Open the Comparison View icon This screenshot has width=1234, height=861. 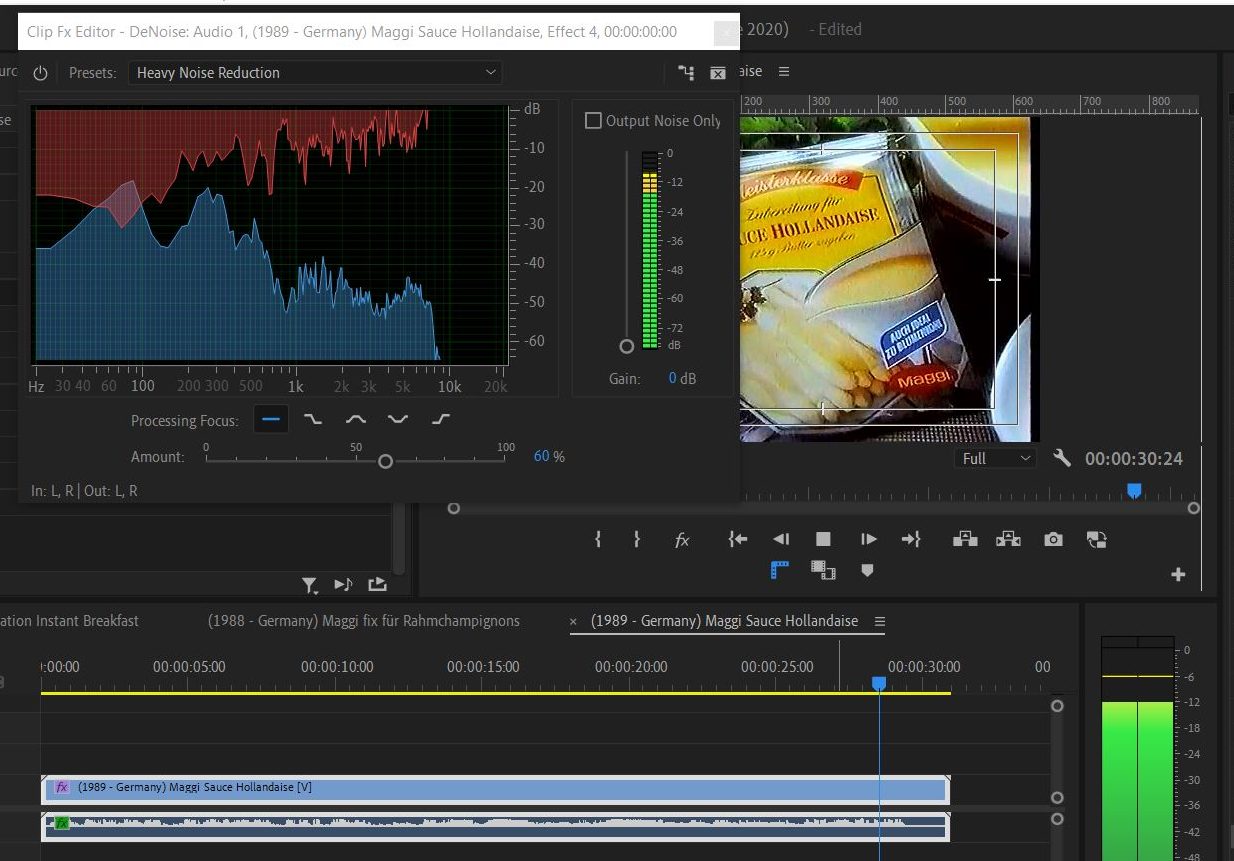click(1097, 539)
